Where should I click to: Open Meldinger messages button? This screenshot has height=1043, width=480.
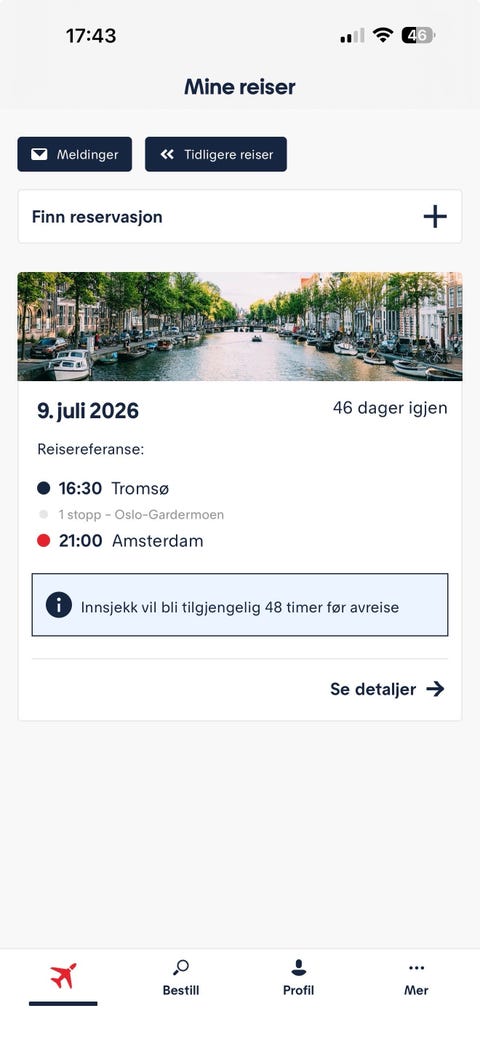tap(74, 154)
